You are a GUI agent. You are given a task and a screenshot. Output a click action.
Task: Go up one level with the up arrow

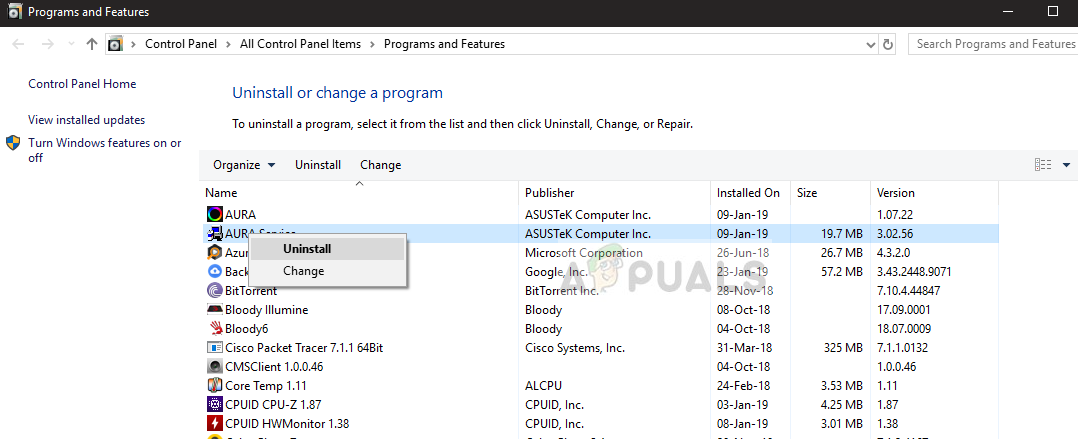92,44
